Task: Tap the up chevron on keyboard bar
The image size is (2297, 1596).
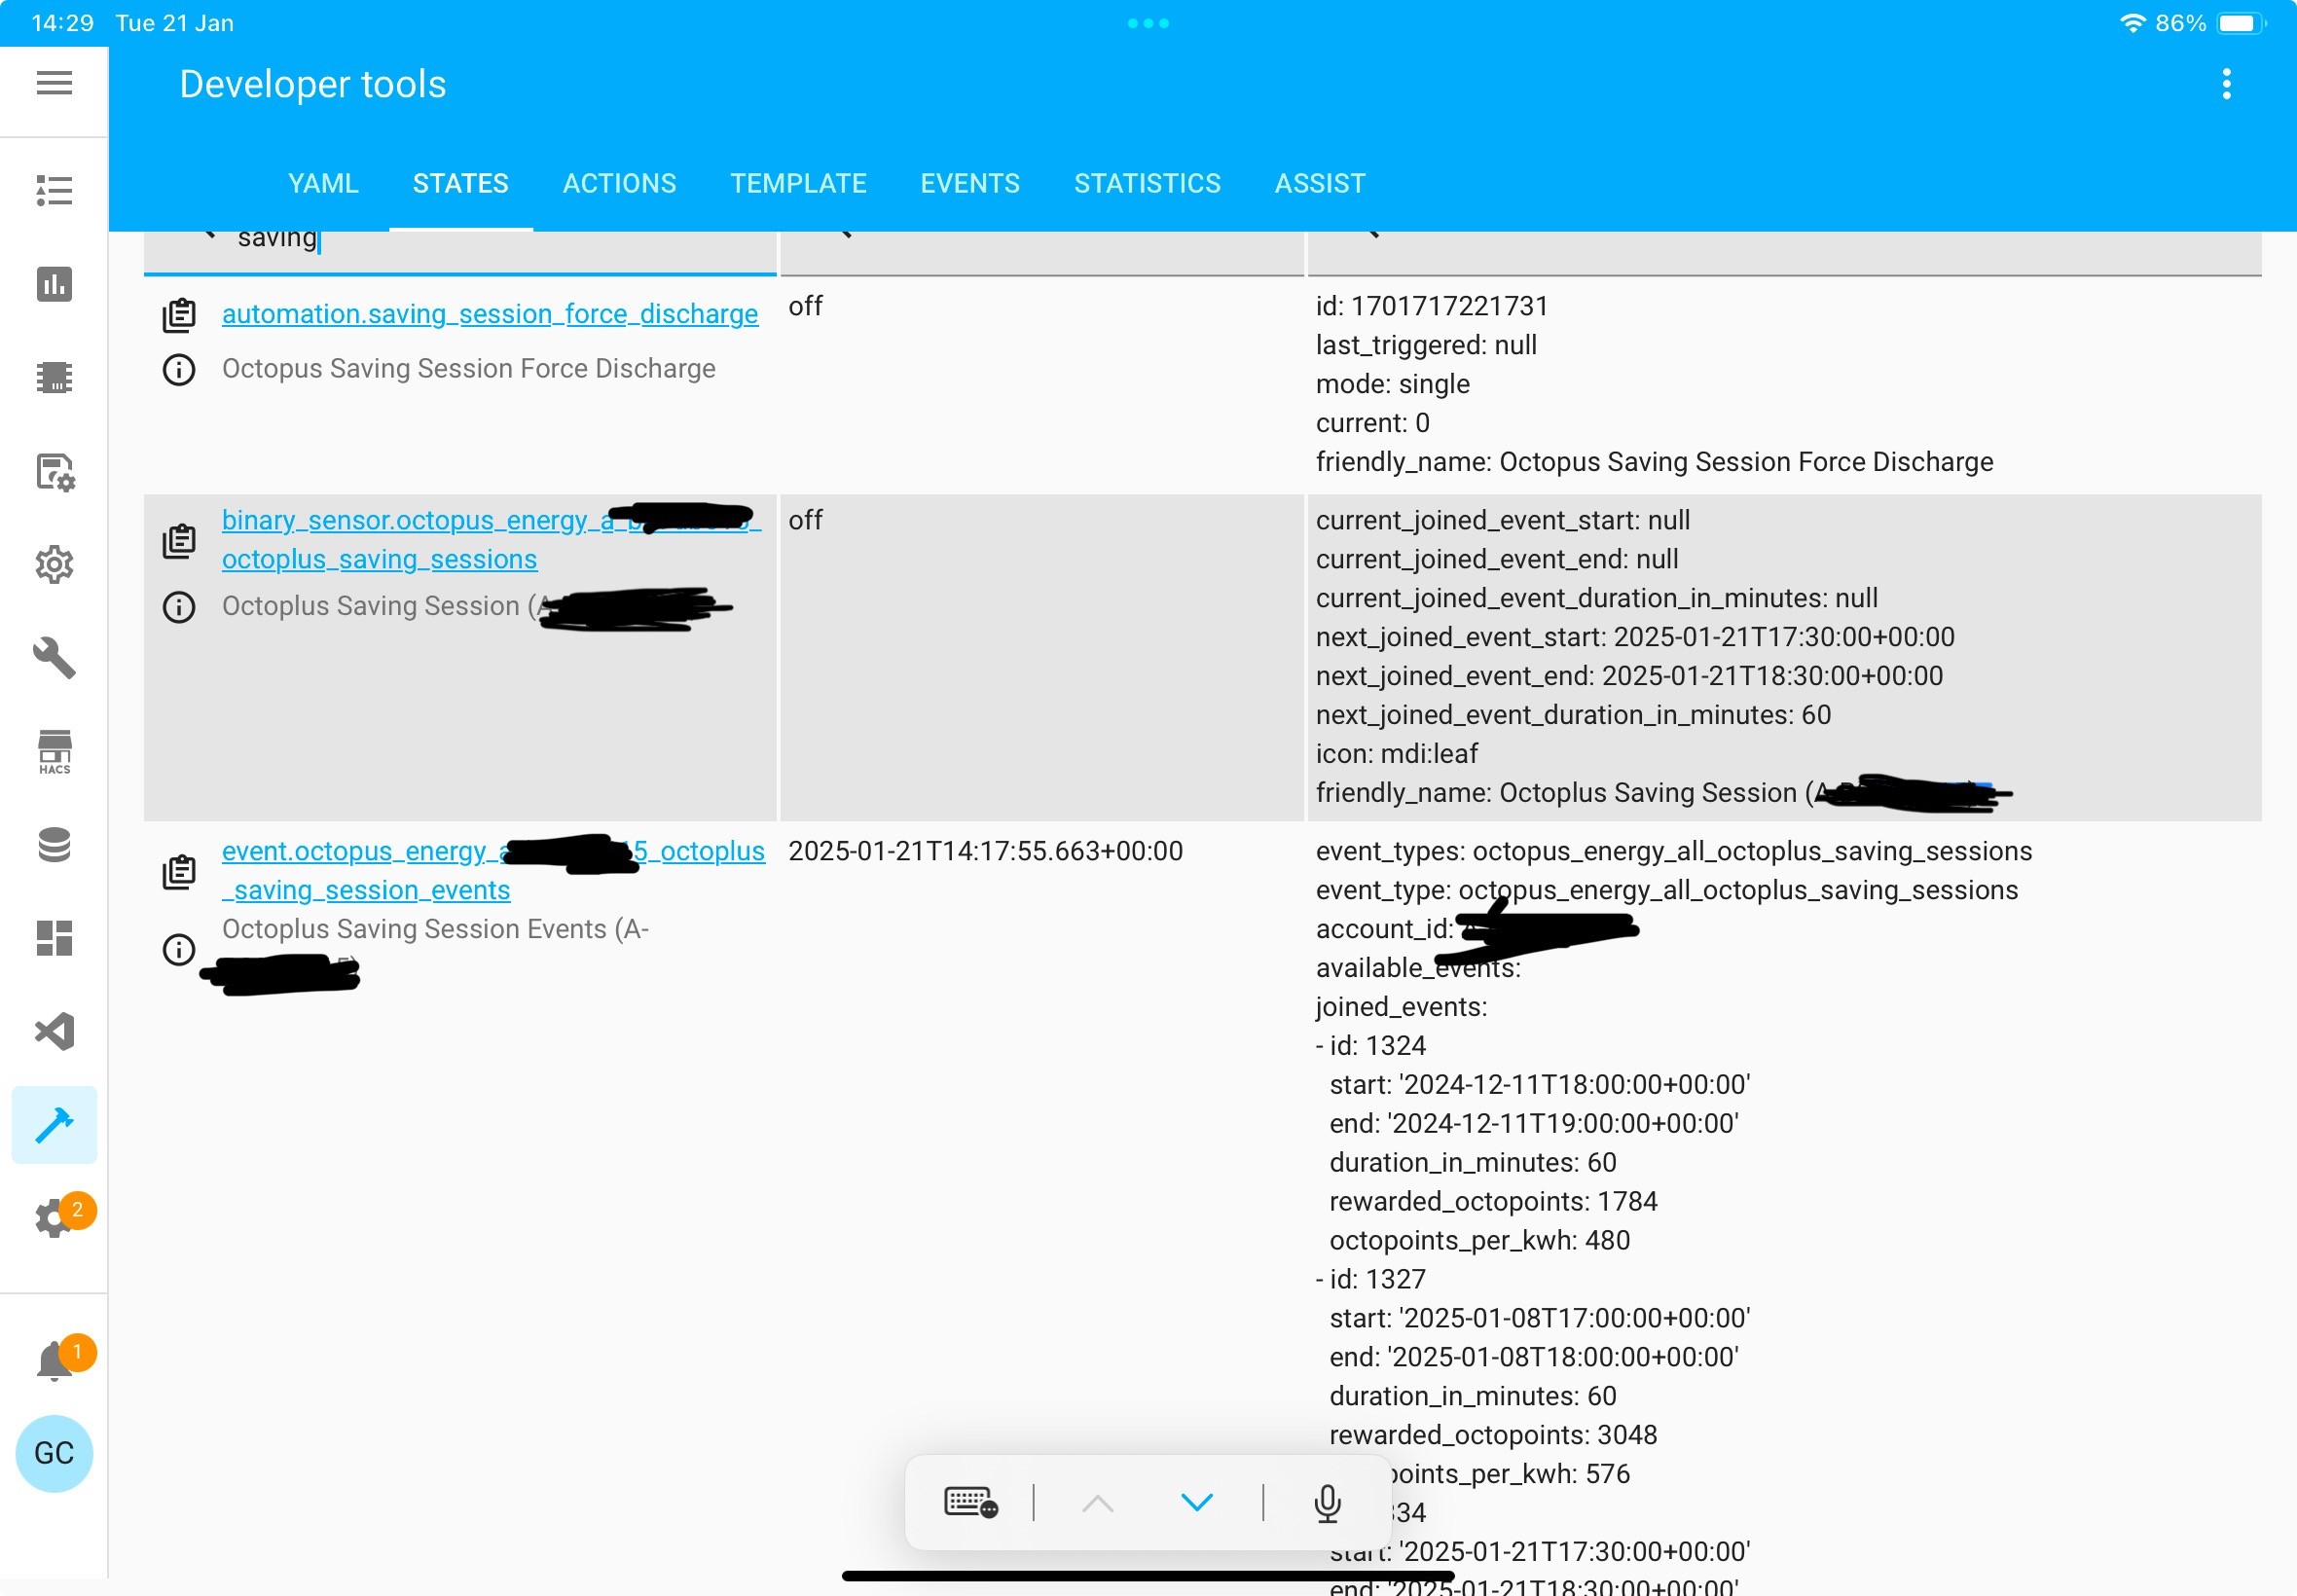Action: coord(1098,1502)
